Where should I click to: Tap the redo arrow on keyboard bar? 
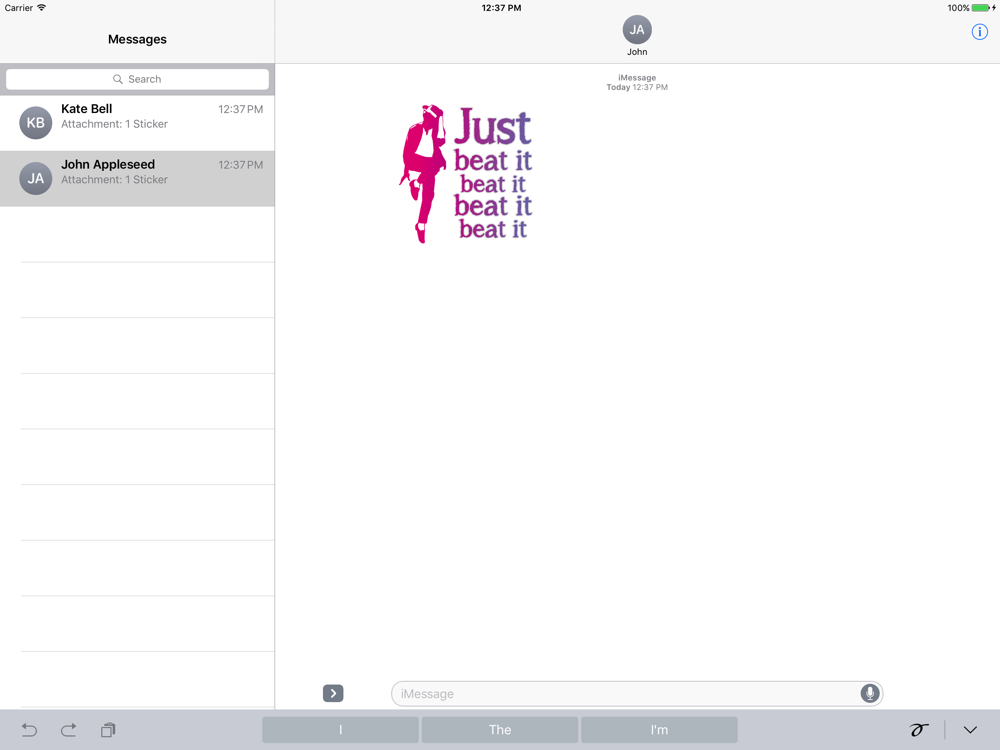pos(68,730)
